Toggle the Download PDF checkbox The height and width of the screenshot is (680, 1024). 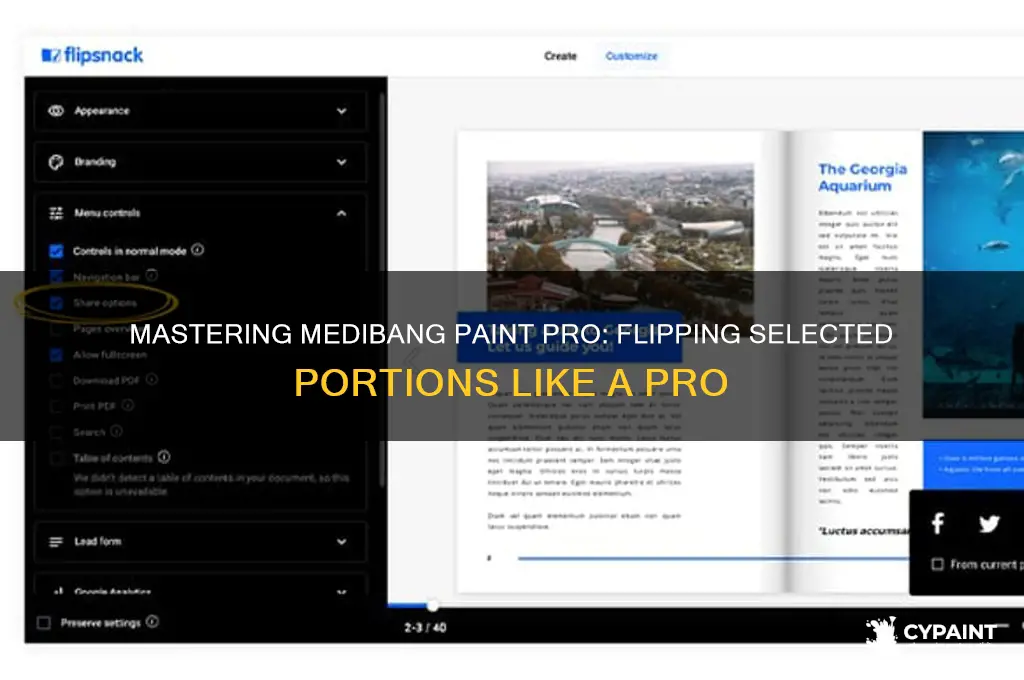pyautogui.click(x=56, y=381)
